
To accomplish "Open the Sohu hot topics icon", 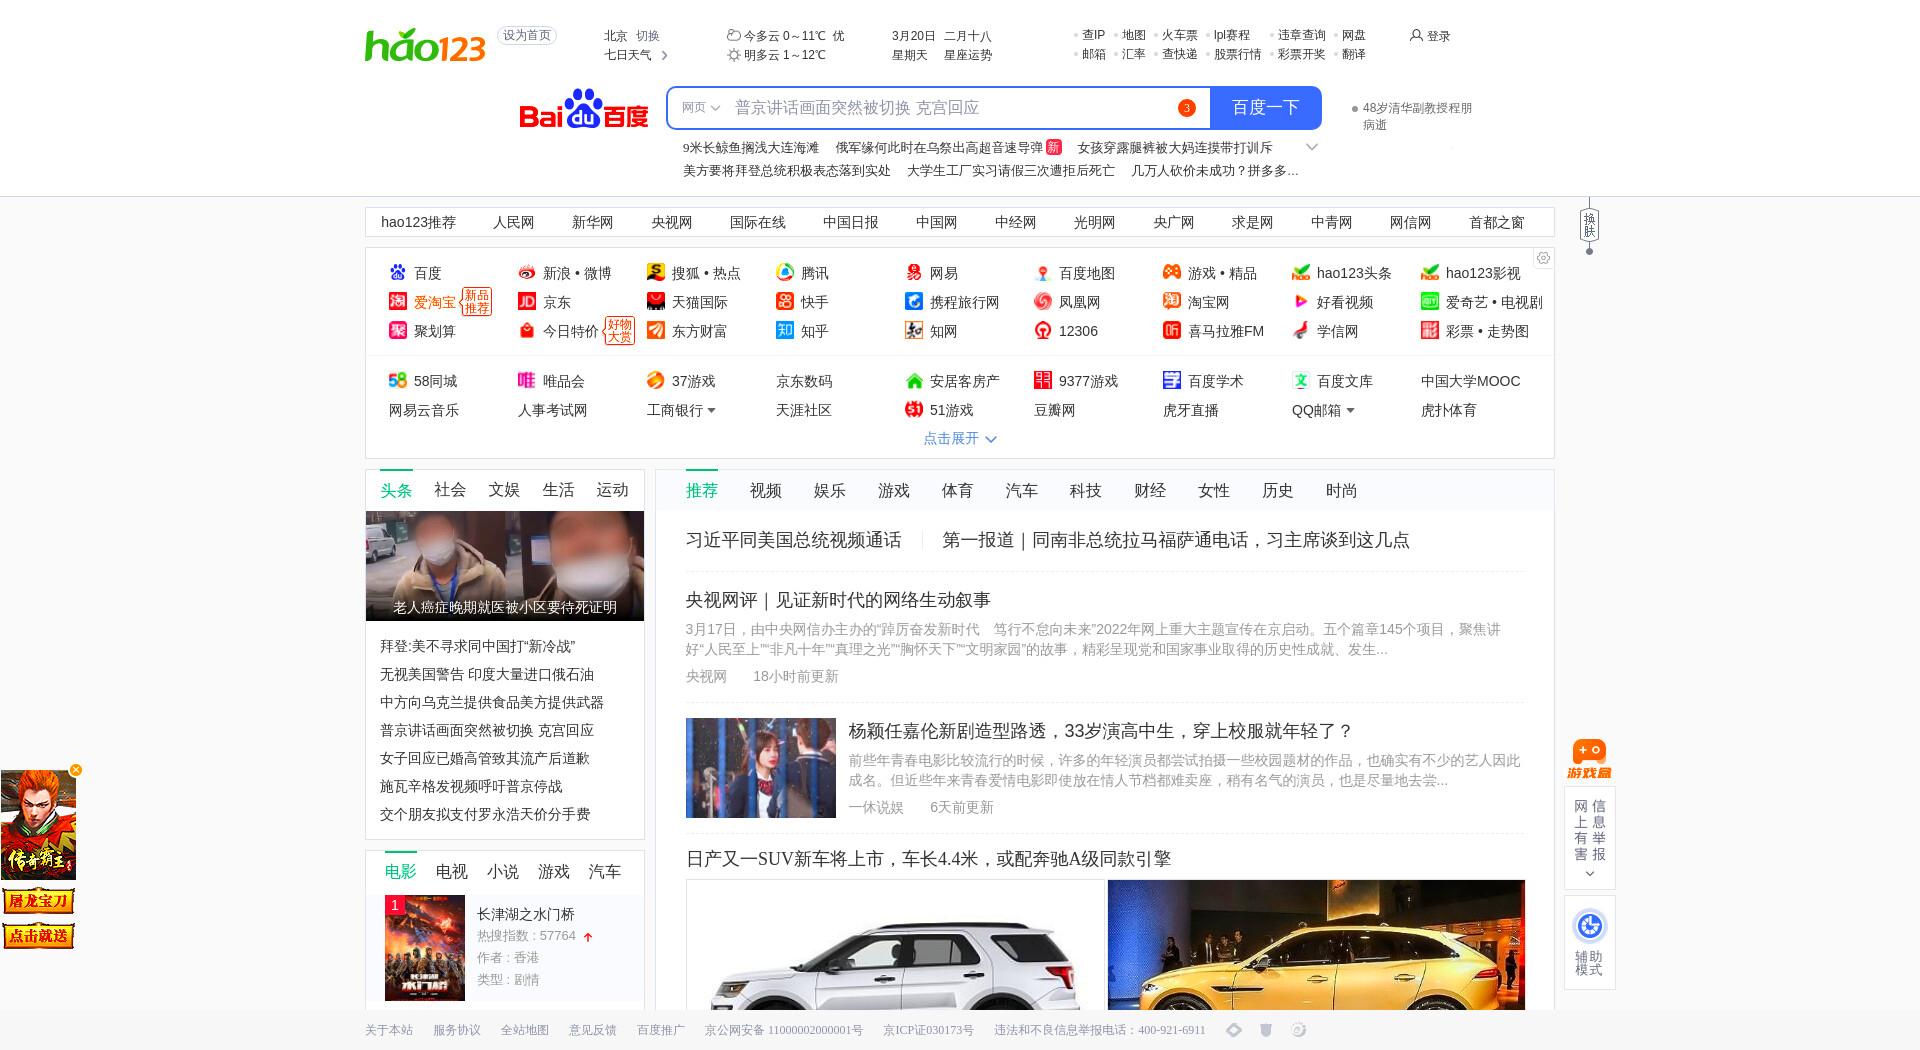I will 656,273.
